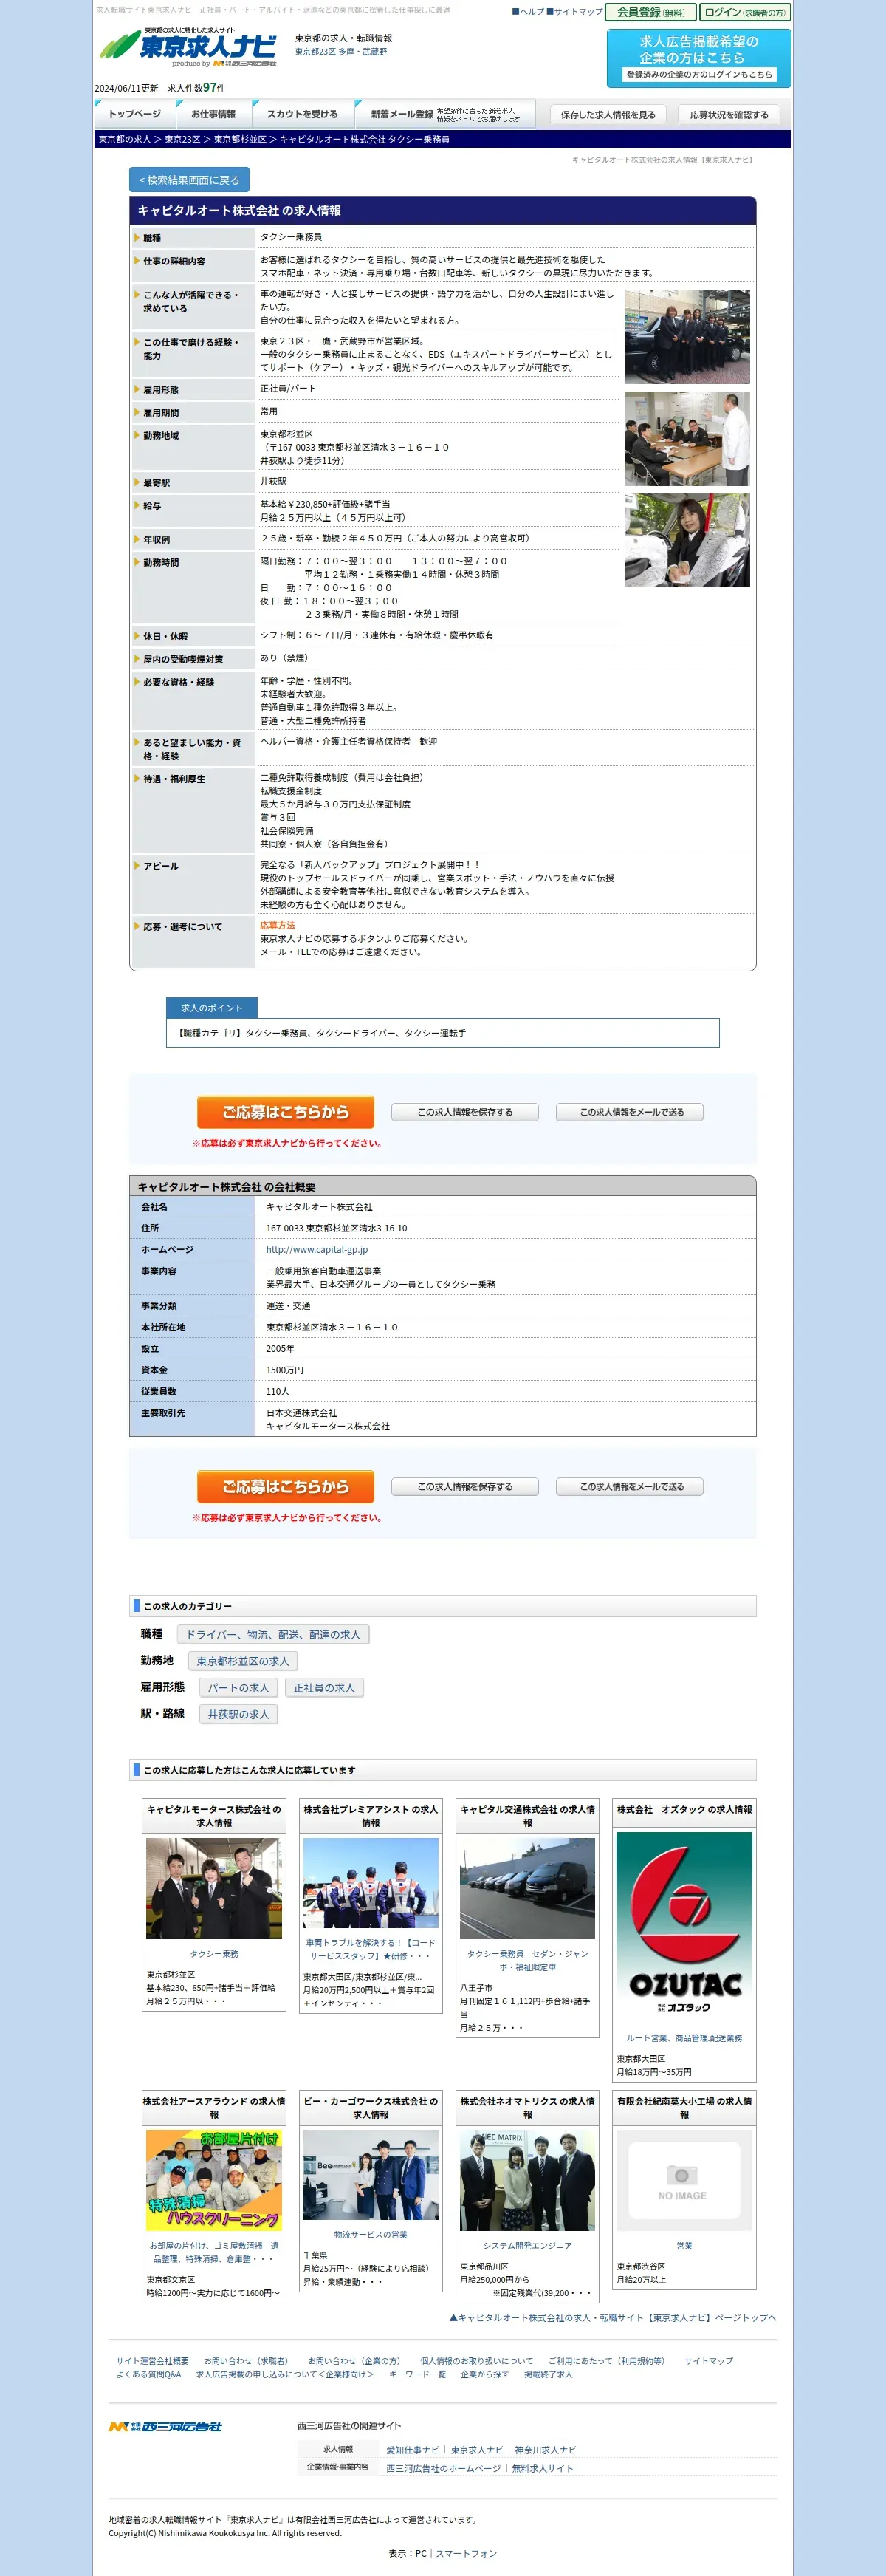Open 西三河広告社のホームページ link
This screenshot has width=886, height=2576.
point(443,2468)
